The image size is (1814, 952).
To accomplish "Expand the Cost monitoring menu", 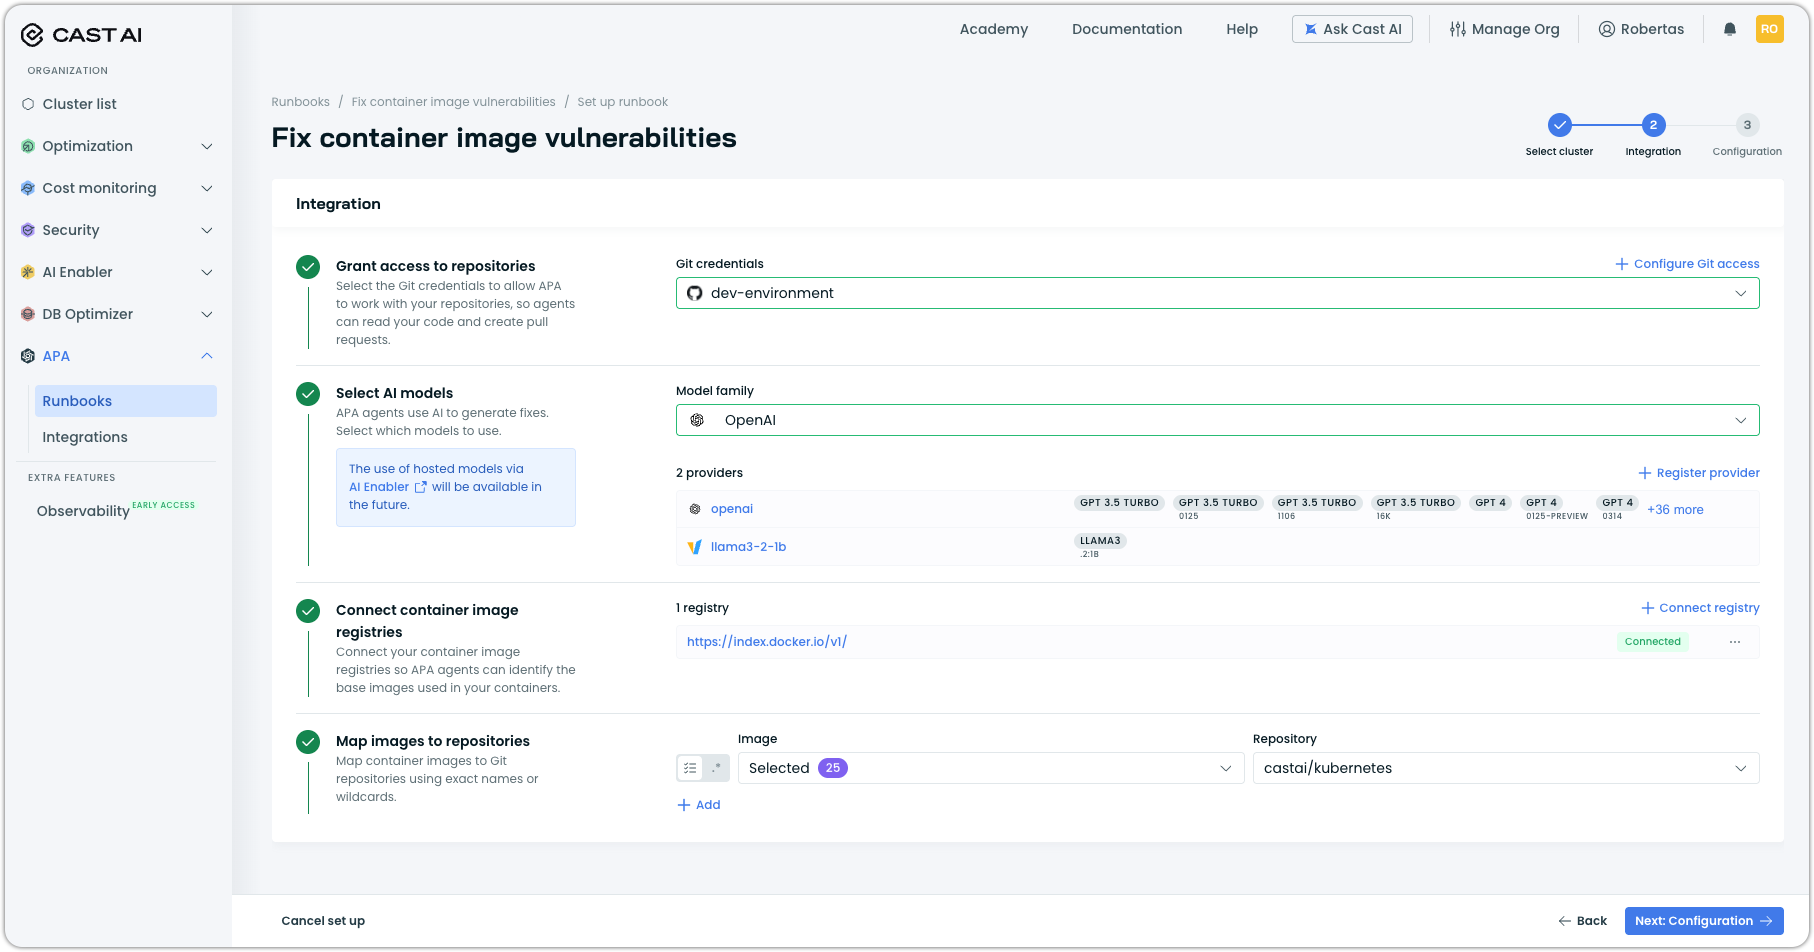I will (207, 188).
